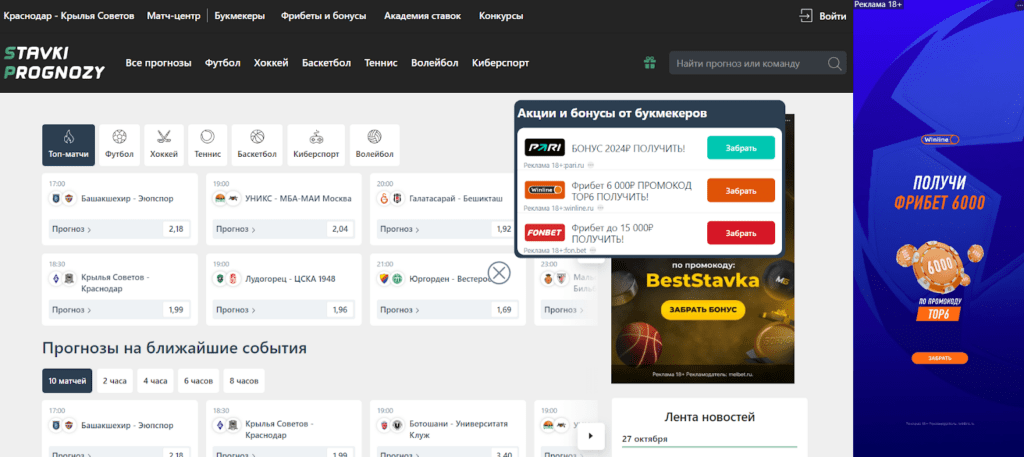
Task: Open Хоккей in the main navigation
Action: [x=271, y=63]
